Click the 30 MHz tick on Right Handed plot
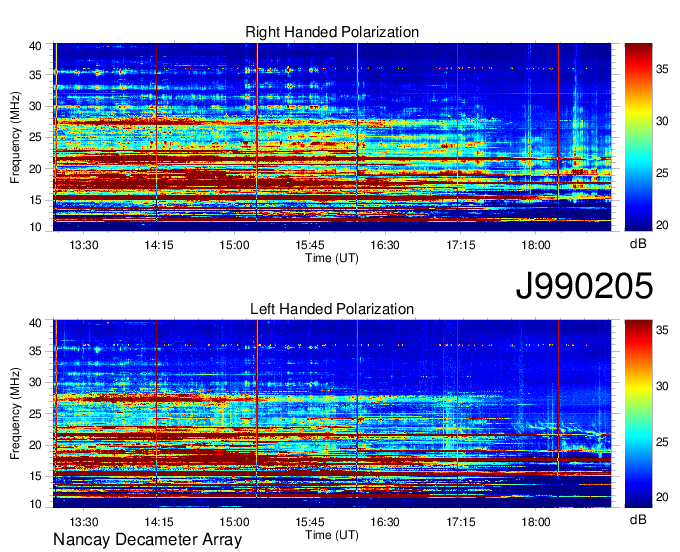Image resolution: width=680 pixels, height=552 pixels. [x=36, y=106]
